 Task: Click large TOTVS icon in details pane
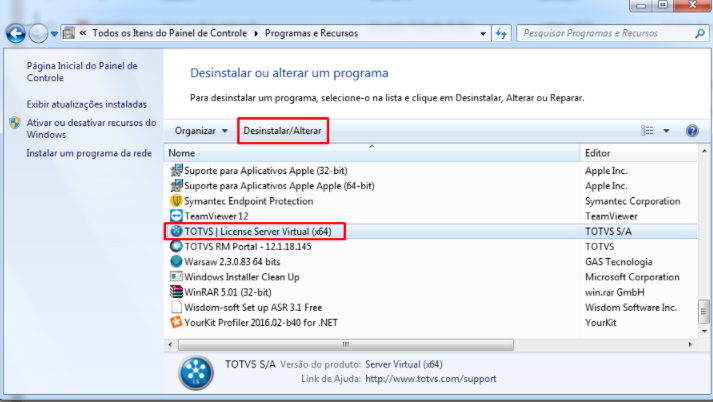click(x=196, y=372)
